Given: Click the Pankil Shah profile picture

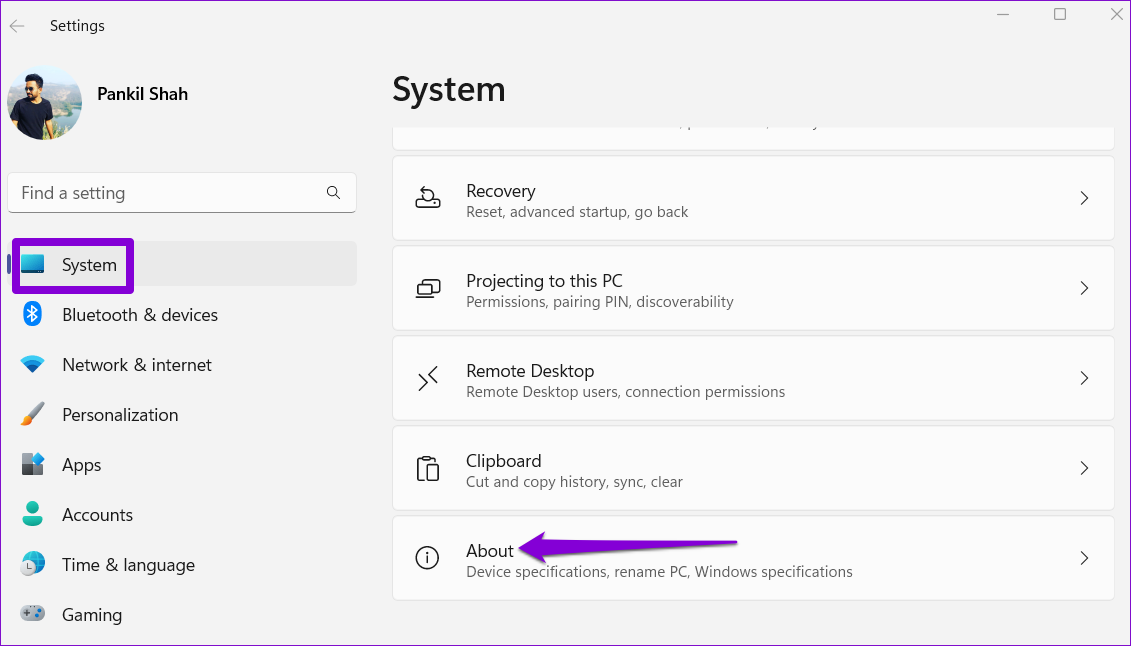Looking at the screenshot, I should (x=45, y=103).
